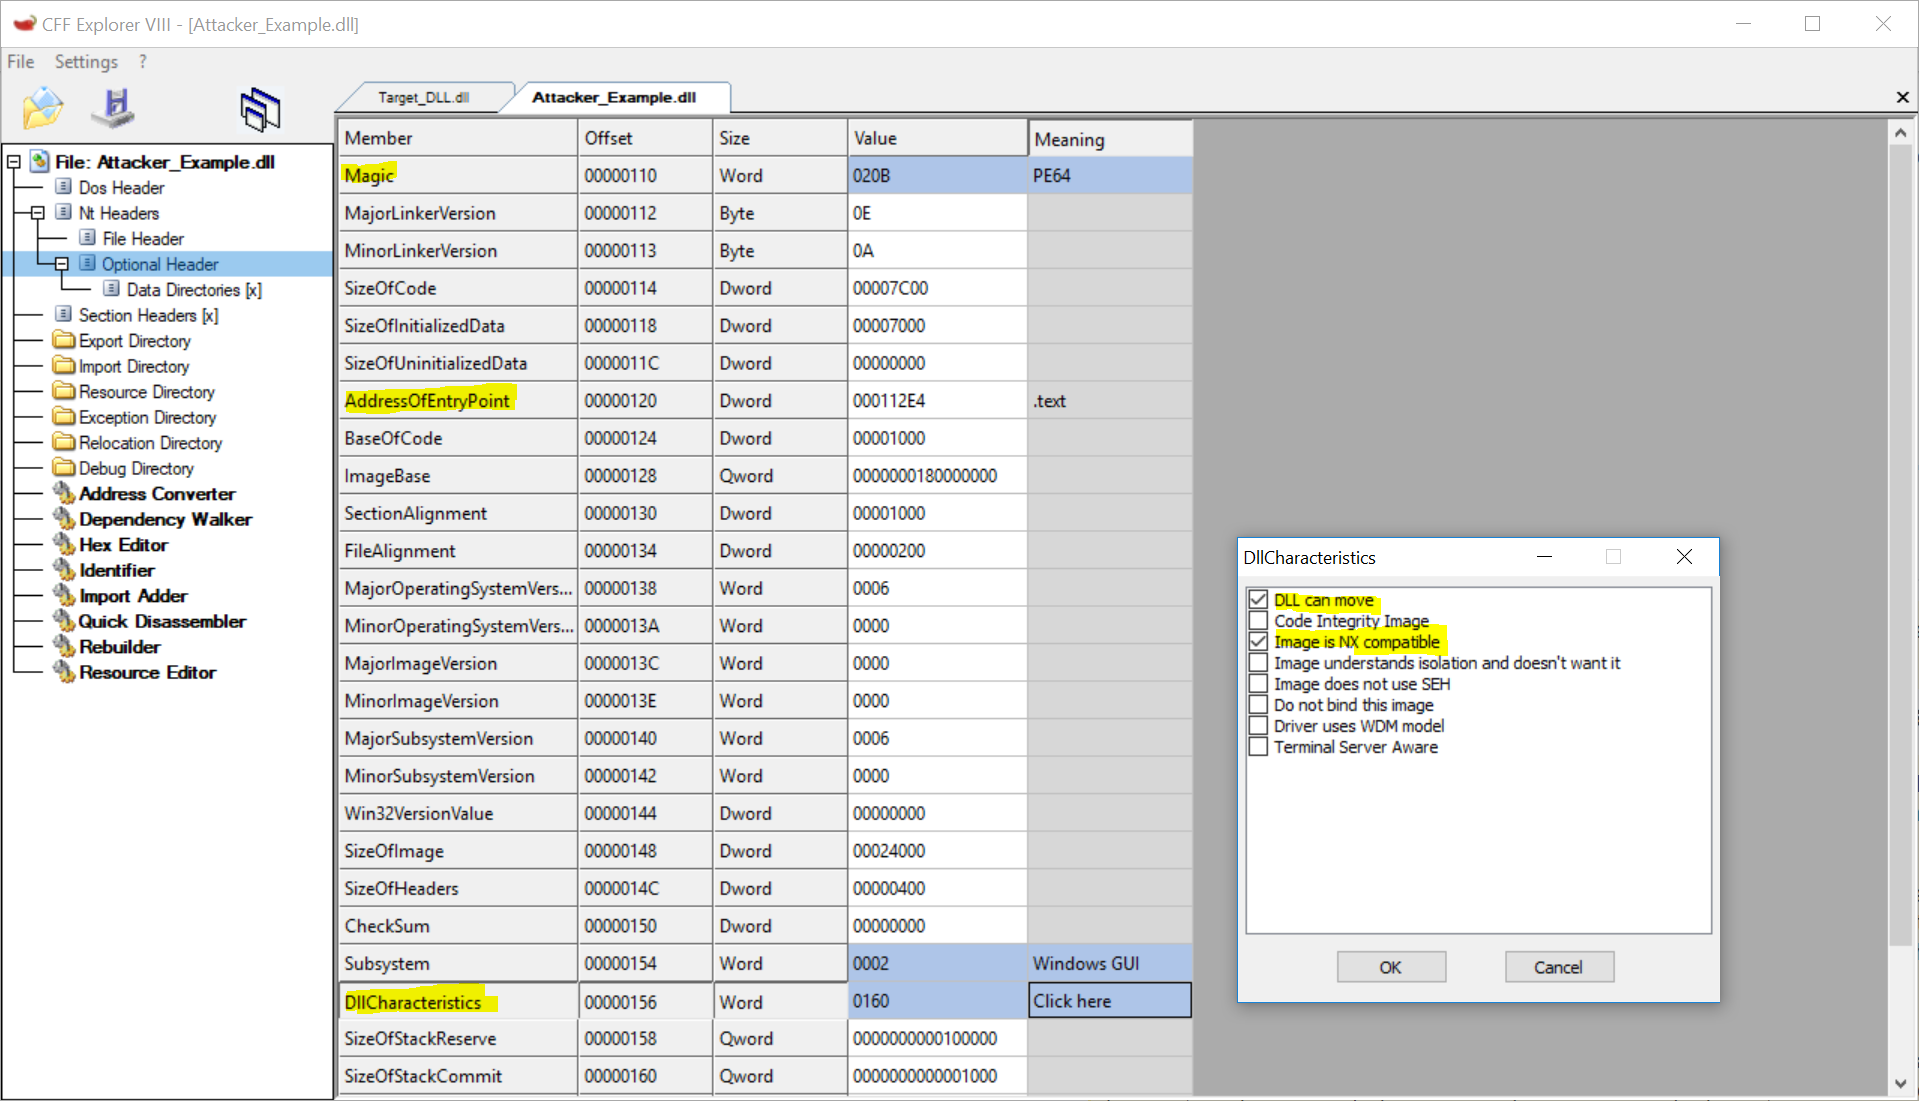Click the Address Converter tool icon

[64, 493]
